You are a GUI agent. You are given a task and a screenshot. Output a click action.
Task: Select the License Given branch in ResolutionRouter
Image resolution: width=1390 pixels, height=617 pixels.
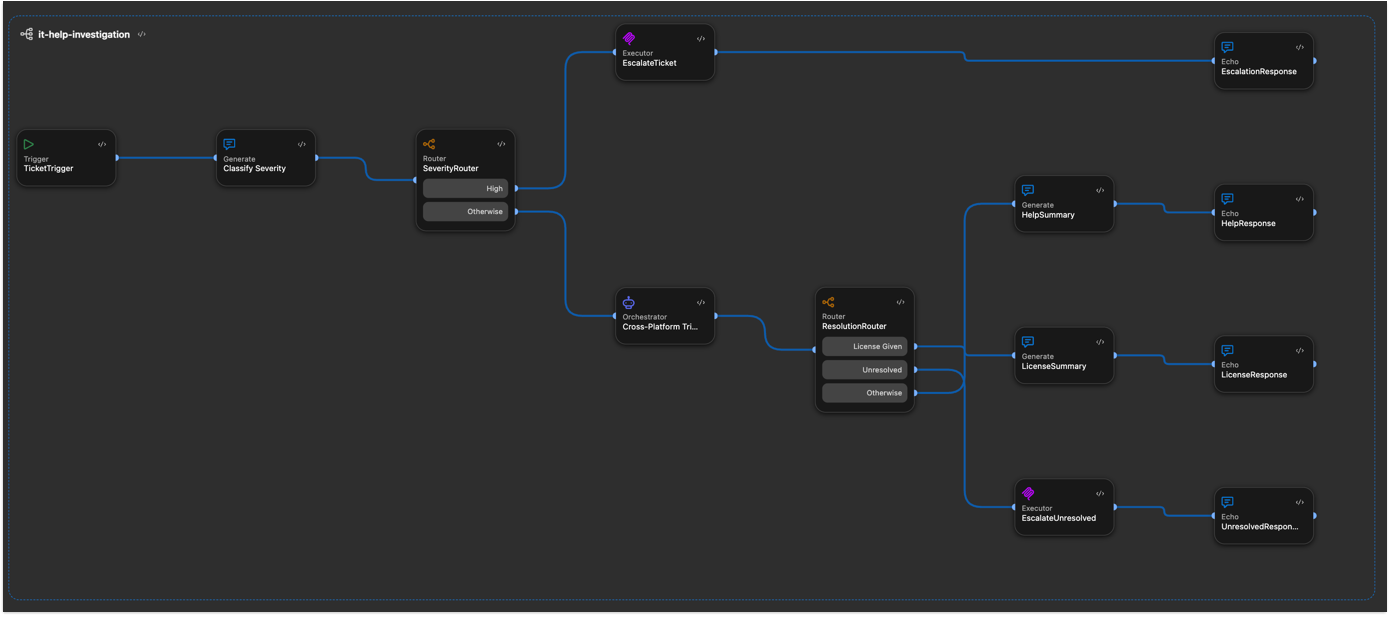coord(864,346)
